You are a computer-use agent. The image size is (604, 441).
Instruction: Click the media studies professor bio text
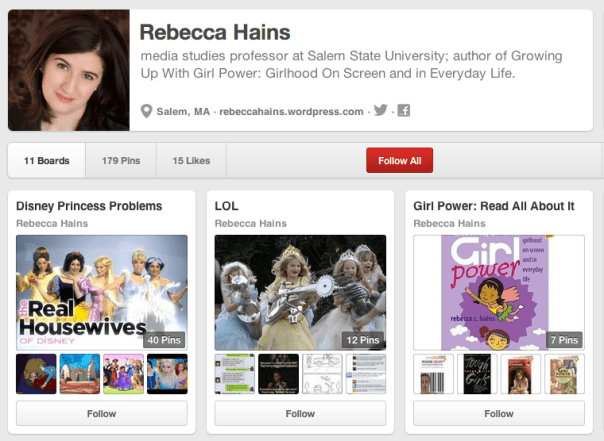pyautogui.click(x=351, y=64)
